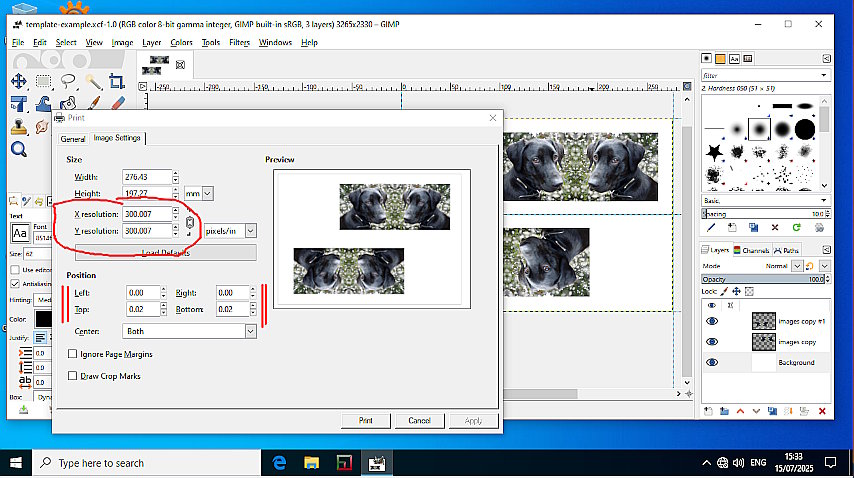Viewport: 854px width, 478px height.
Task: Enable Draw Crop Marks checkbox
Action: (x=72, y=376)
